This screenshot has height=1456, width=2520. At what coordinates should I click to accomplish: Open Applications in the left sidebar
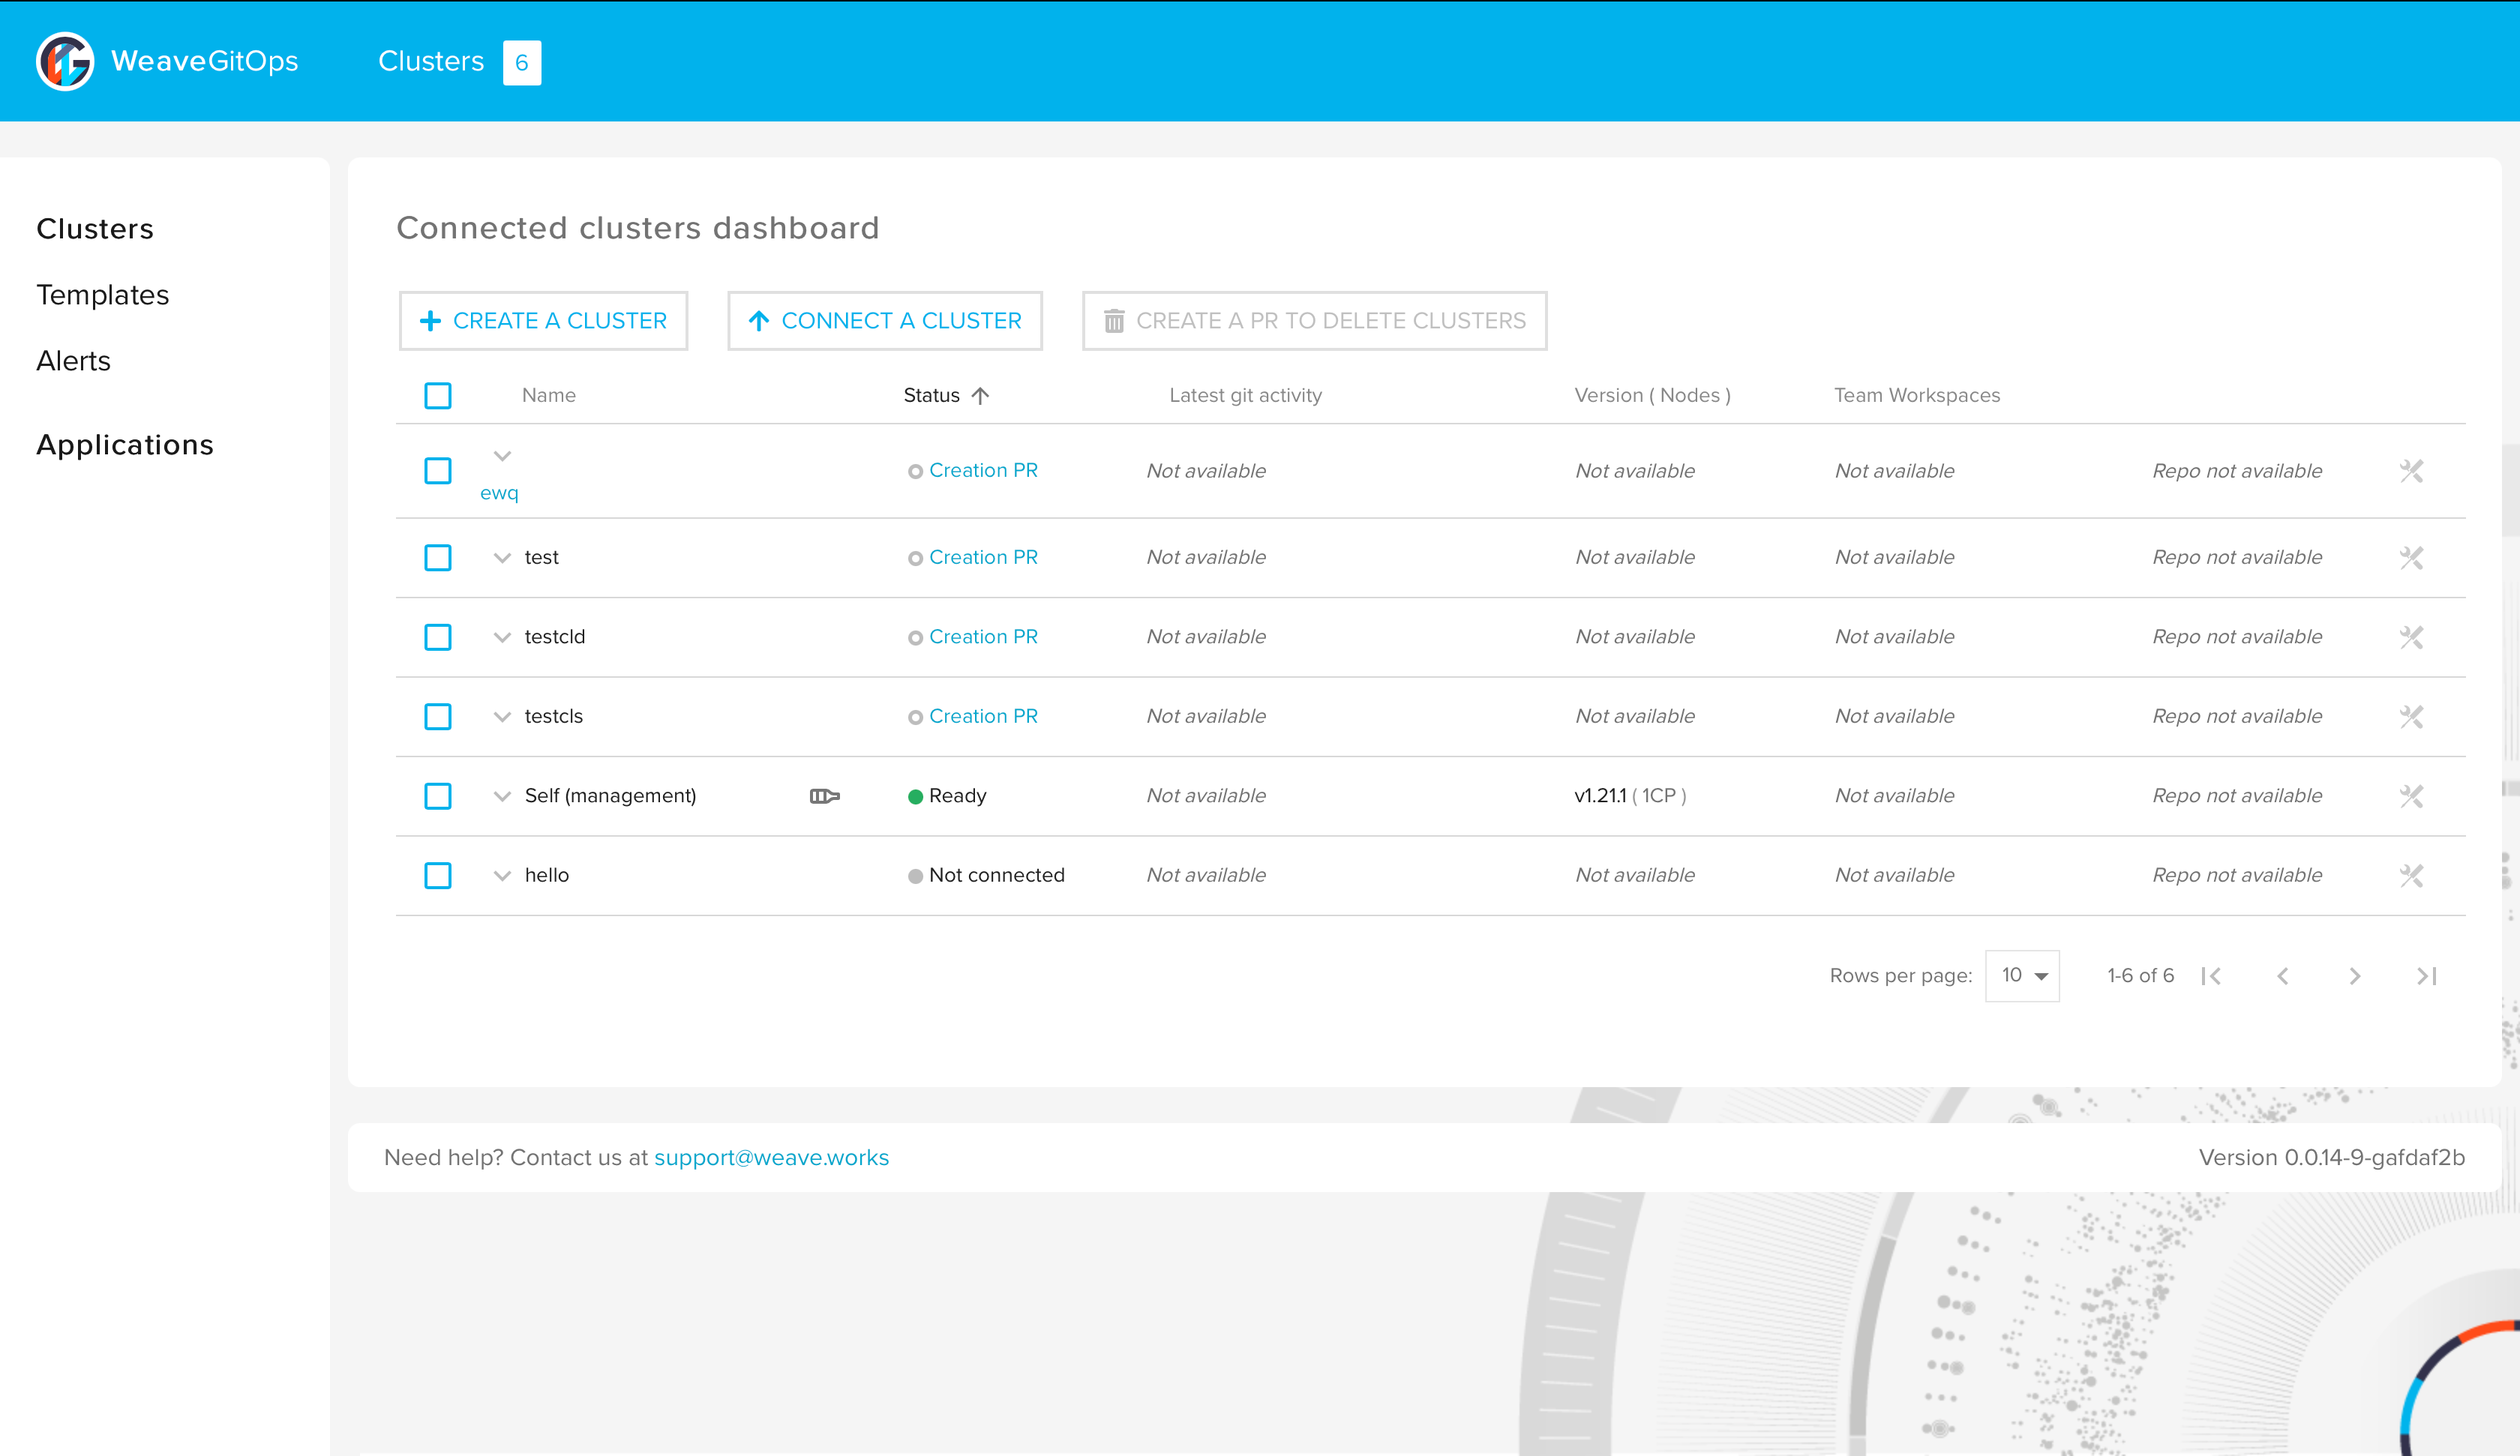click(x=125, y=445)
